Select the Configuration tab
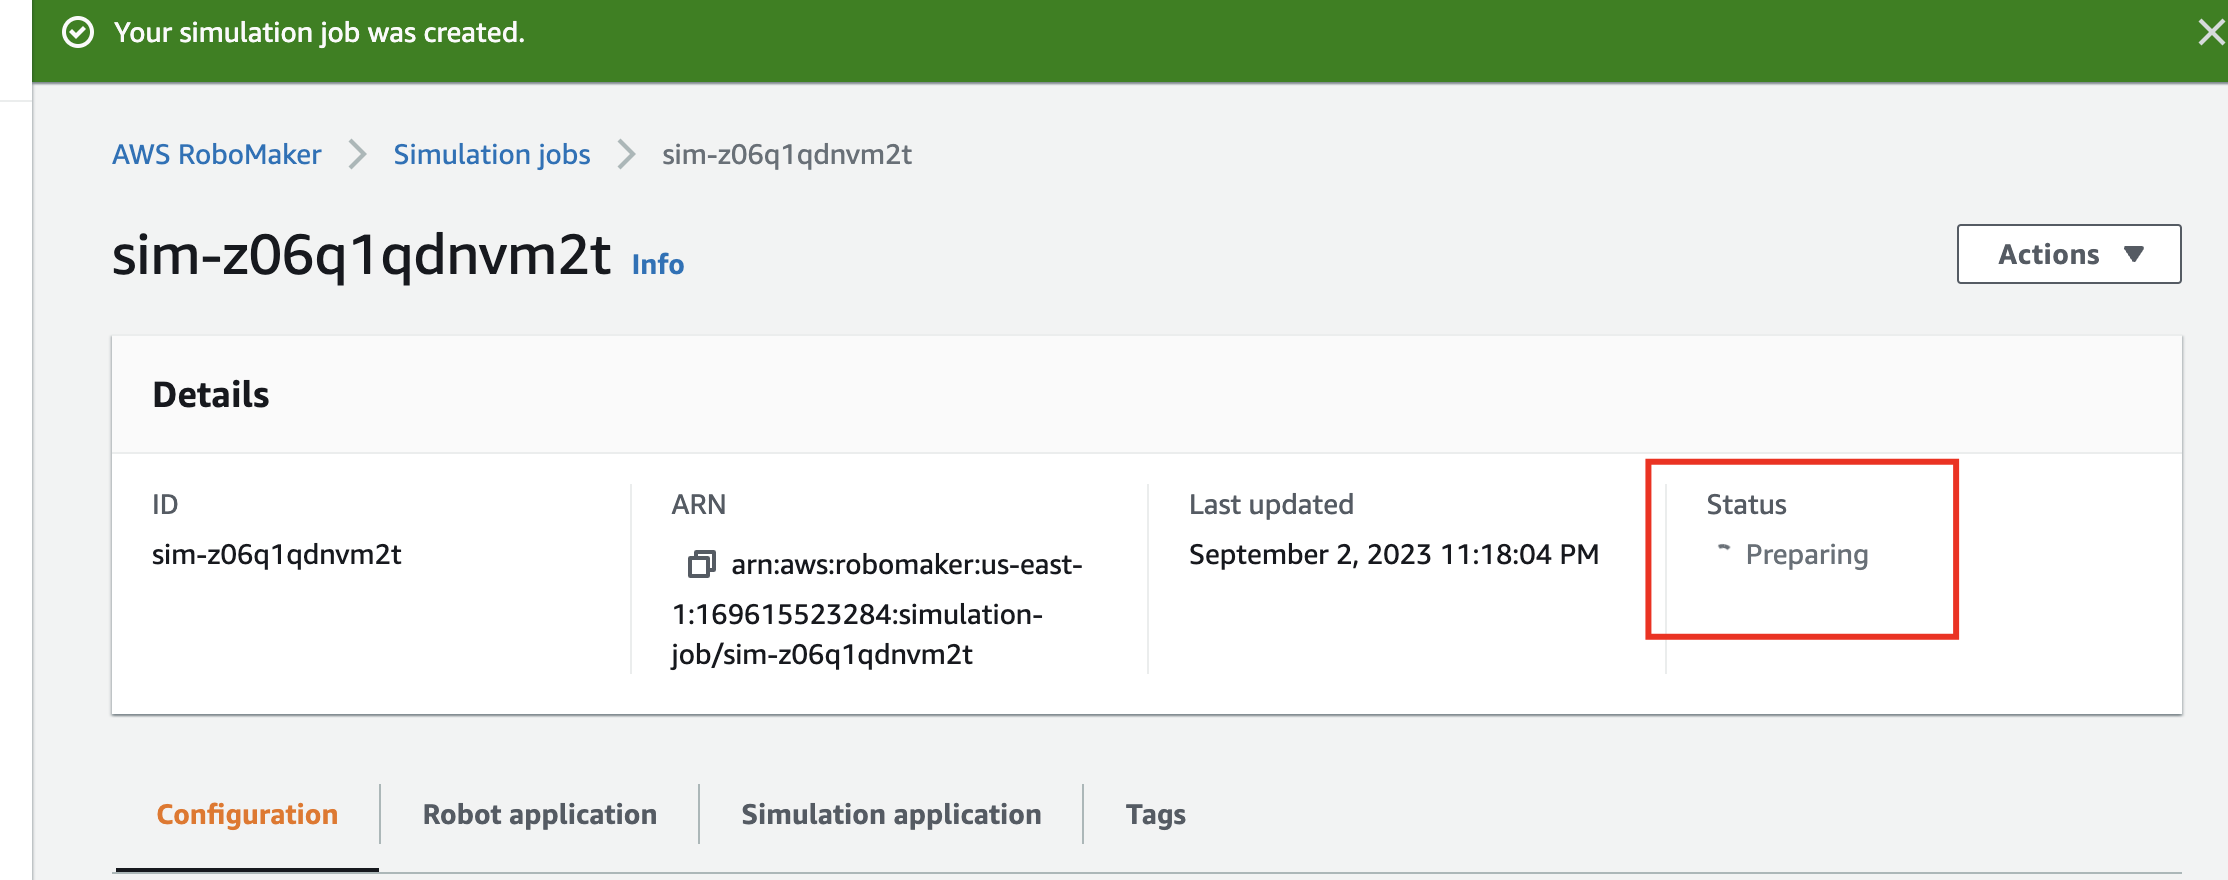The height and width of the screenshot is (880, 2228). [247, 814]
